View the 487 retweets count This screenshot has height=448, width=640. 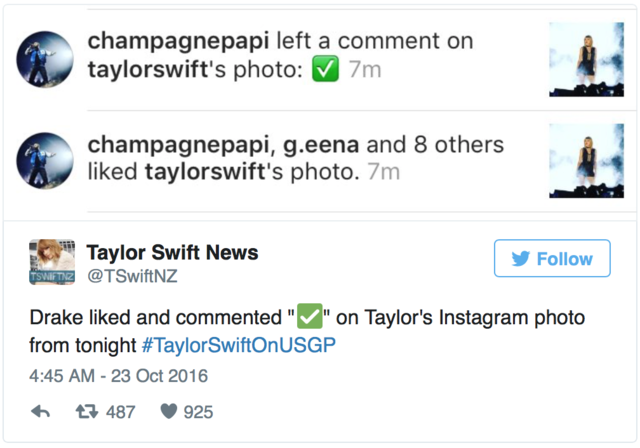(120, 412)
